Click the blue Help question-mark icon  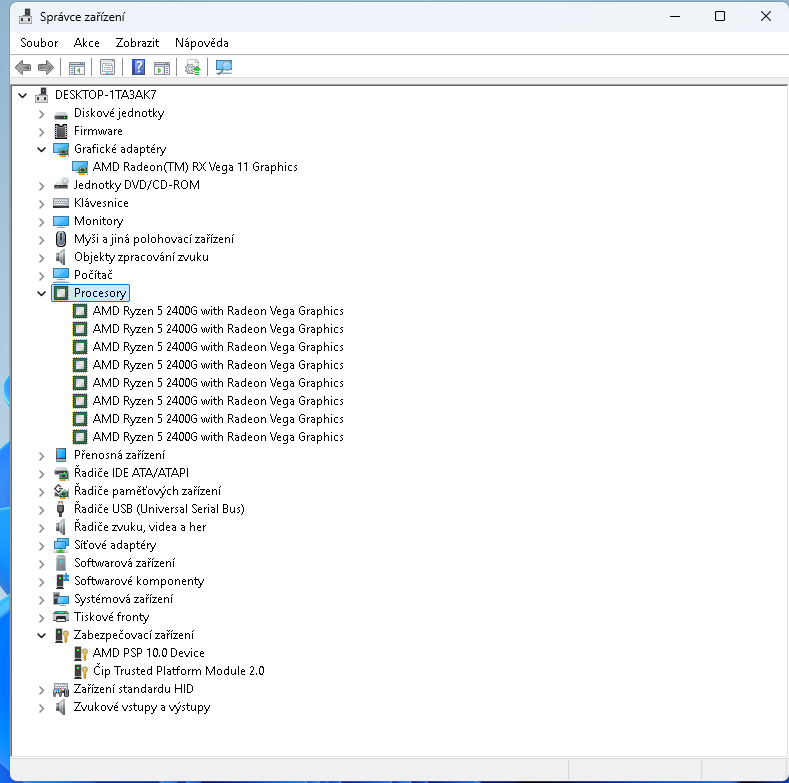click(x=138, y=67)
